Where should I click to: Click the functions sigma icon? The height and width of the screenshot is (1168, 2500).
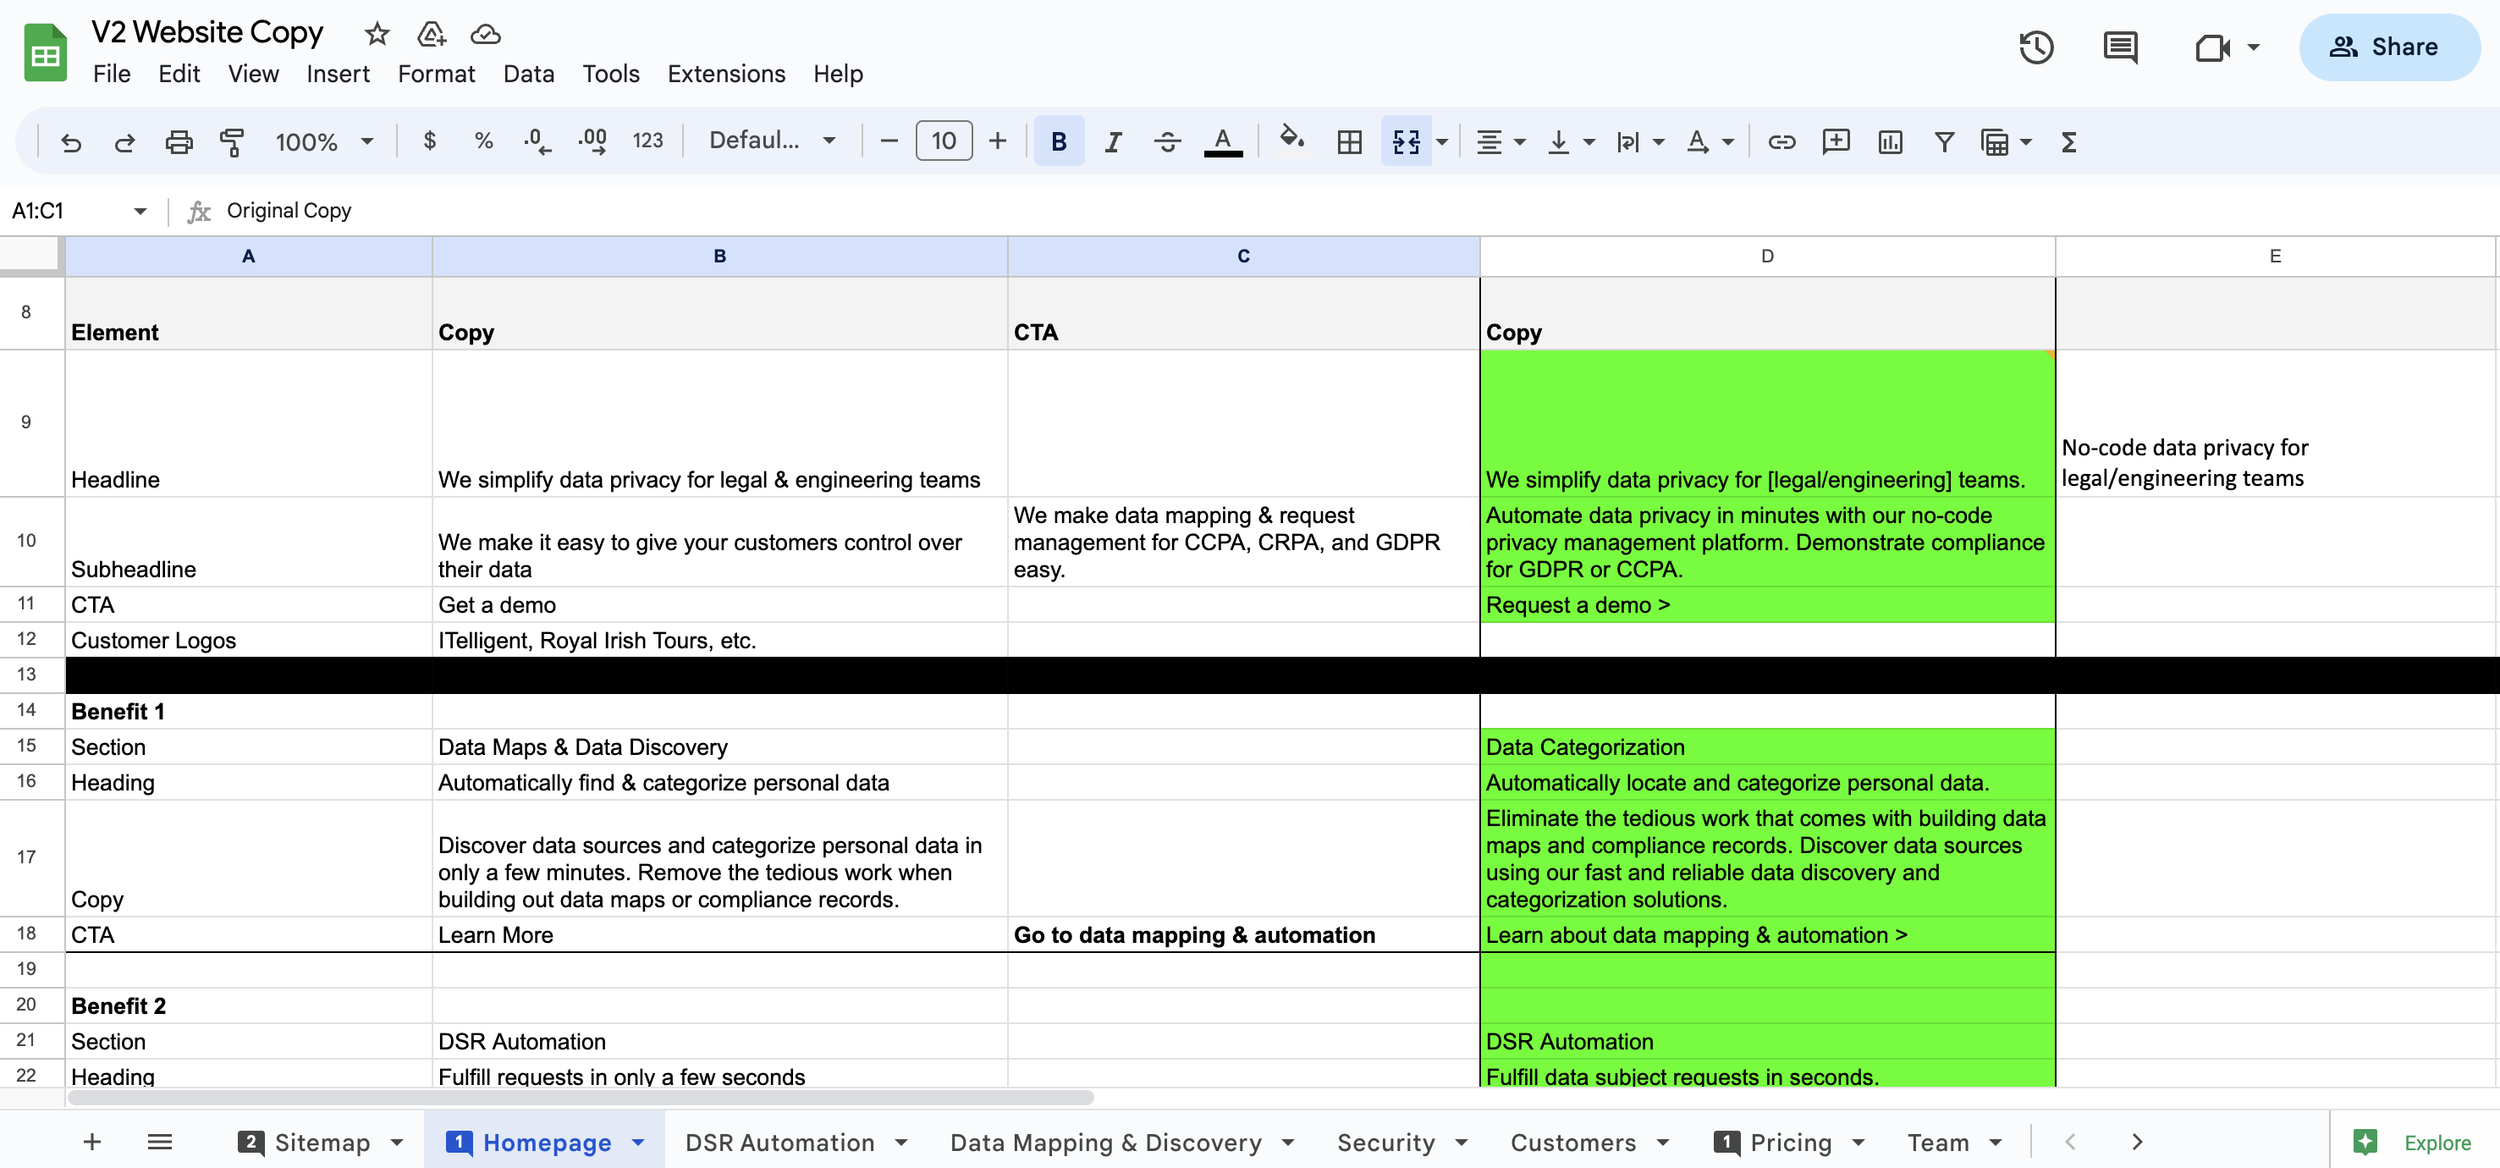pyautogui.click(x=2069, y=142)
